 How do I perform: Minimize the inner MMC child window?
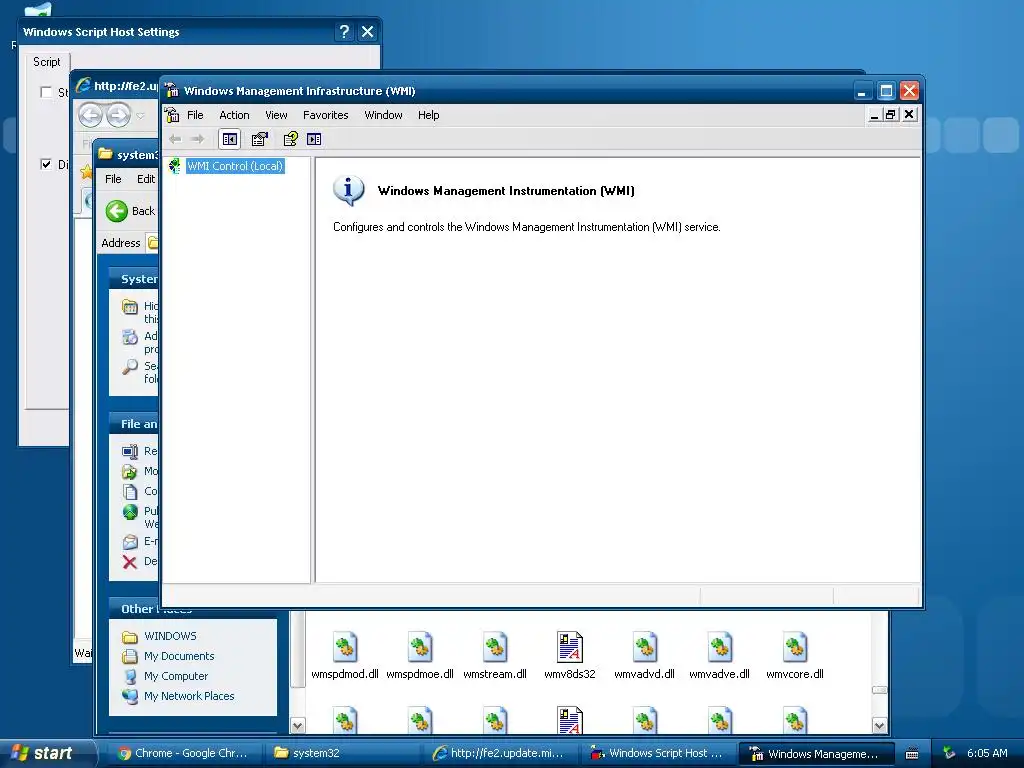point(874,115)
